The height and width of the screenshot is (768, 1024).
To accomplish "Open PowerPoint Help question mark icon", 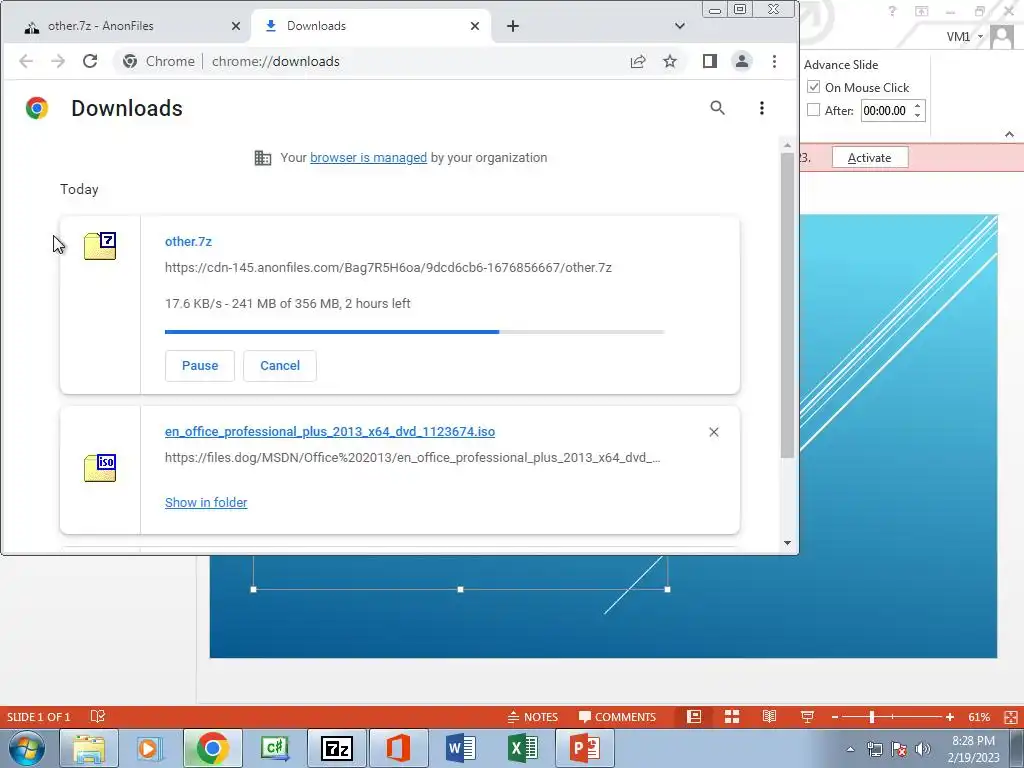I will point(892,11).
